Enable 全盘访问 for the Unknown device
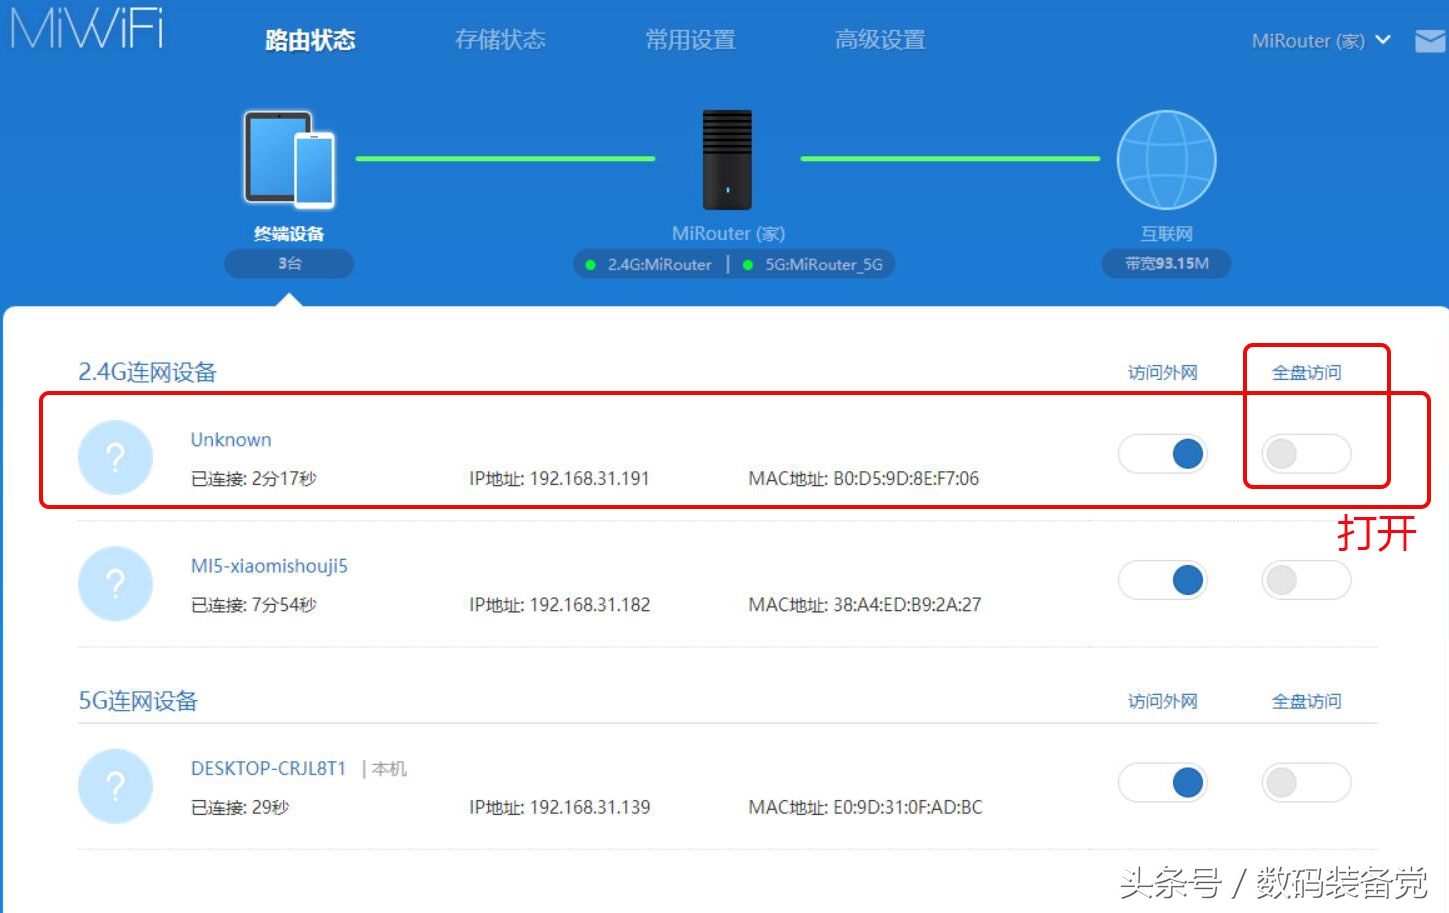1449x913 pixels. point(1307,453)
